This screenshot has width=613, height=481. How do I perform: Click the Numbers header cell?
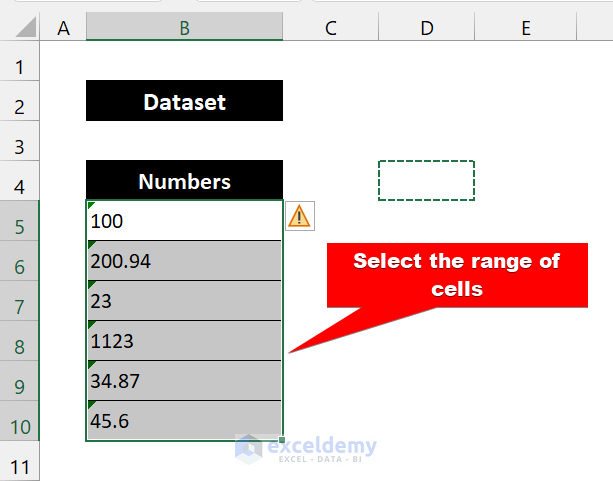coord(185,180)
